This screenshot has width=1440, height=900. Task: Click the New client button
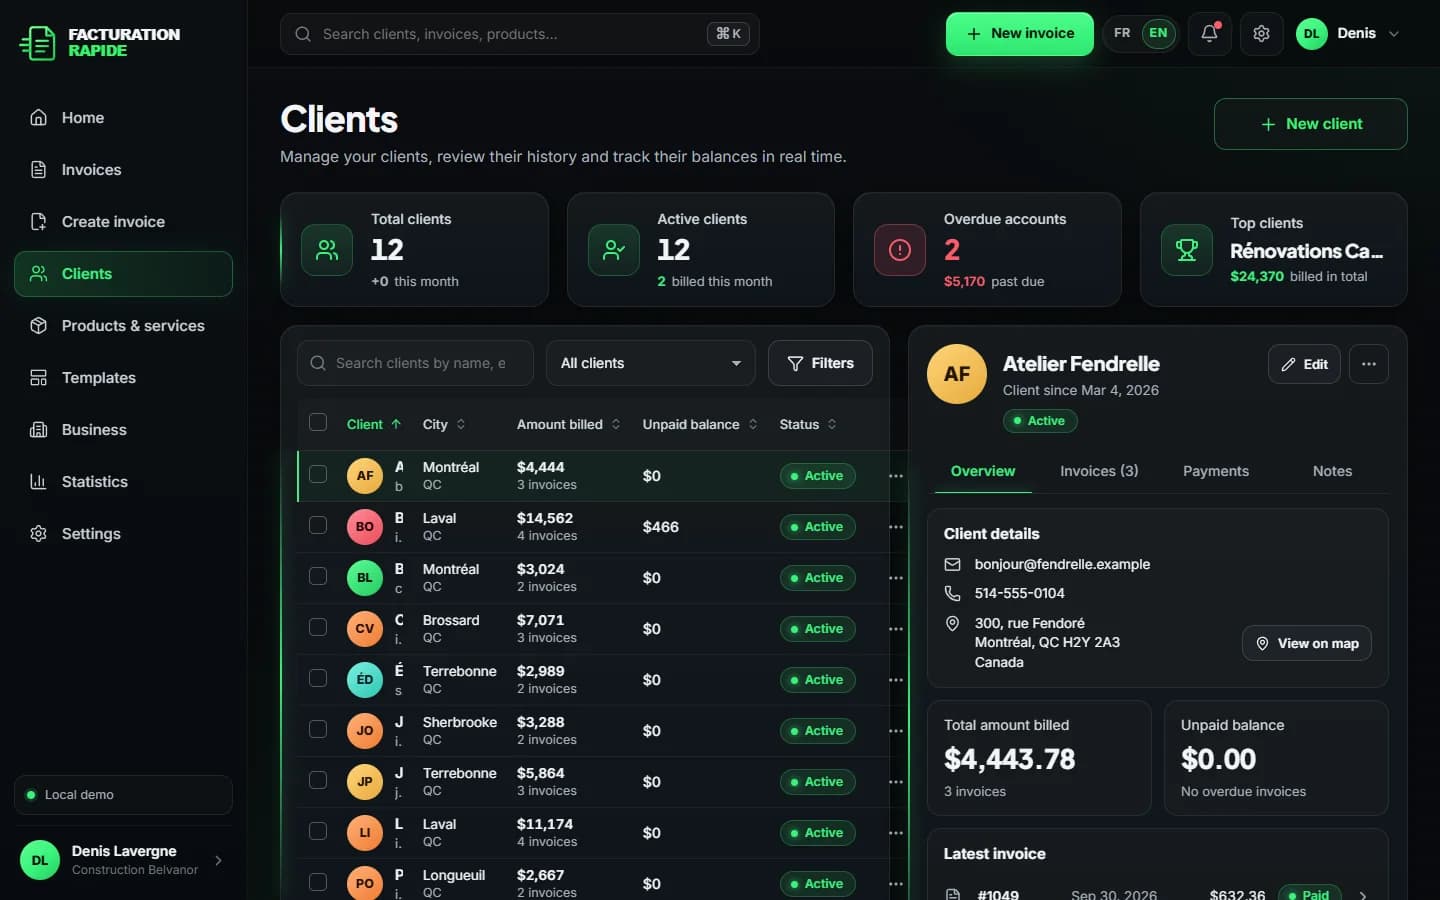[x=1311, y=124]
